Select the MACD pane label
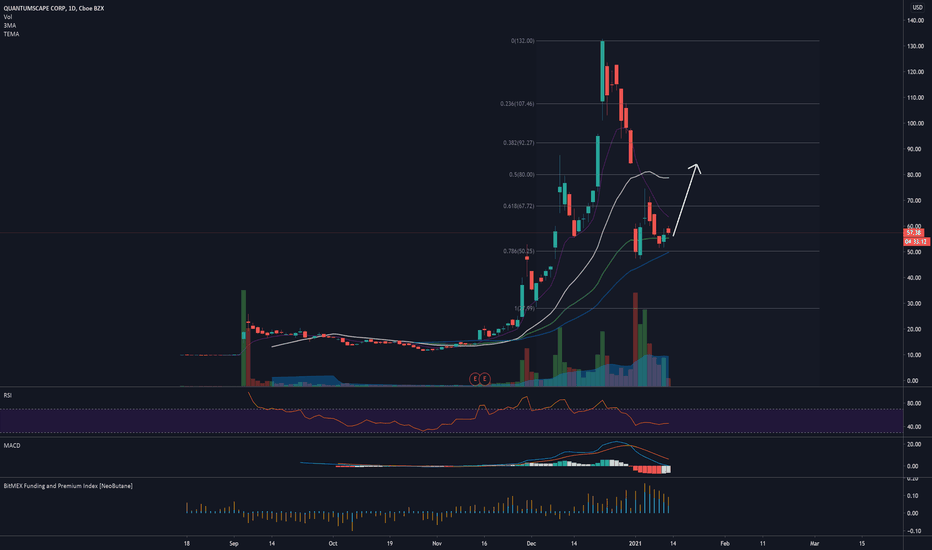Viewport: 932px width, 550px height. tap(12, 445)
